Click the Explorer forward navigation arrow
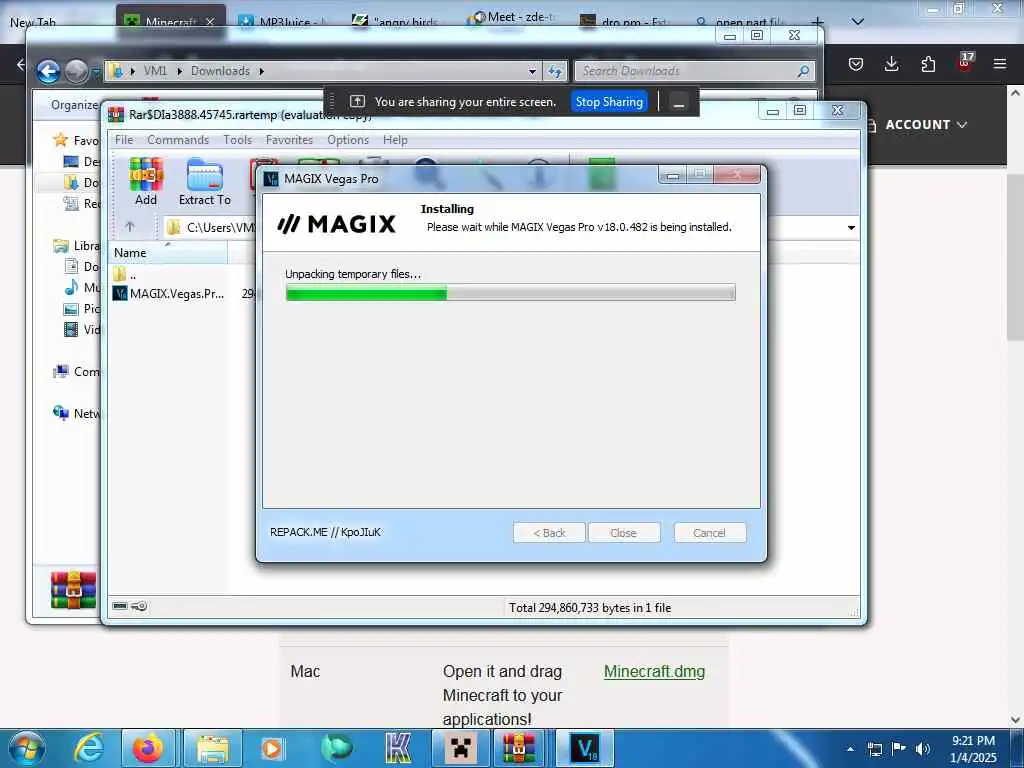Image resolution: width=1024 pixels, height=768 pixels. tap(76, 71)
